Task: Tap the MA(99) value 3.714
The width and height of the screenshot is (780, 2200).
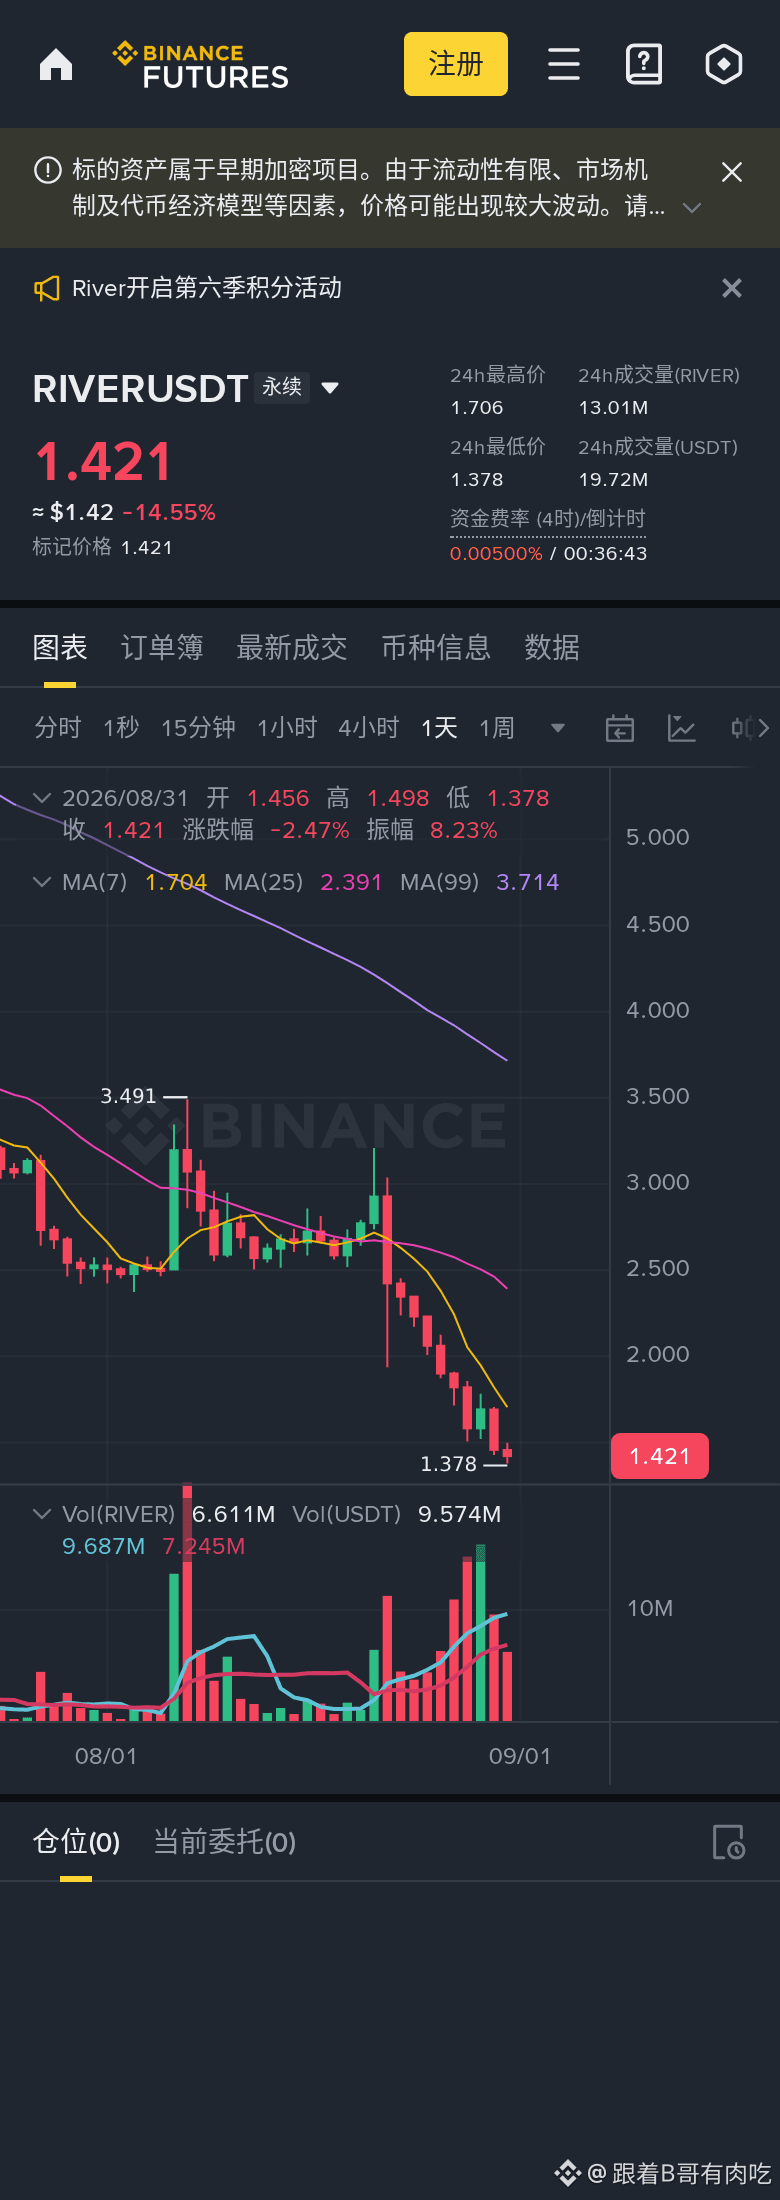Action: [x=528, y=882]
